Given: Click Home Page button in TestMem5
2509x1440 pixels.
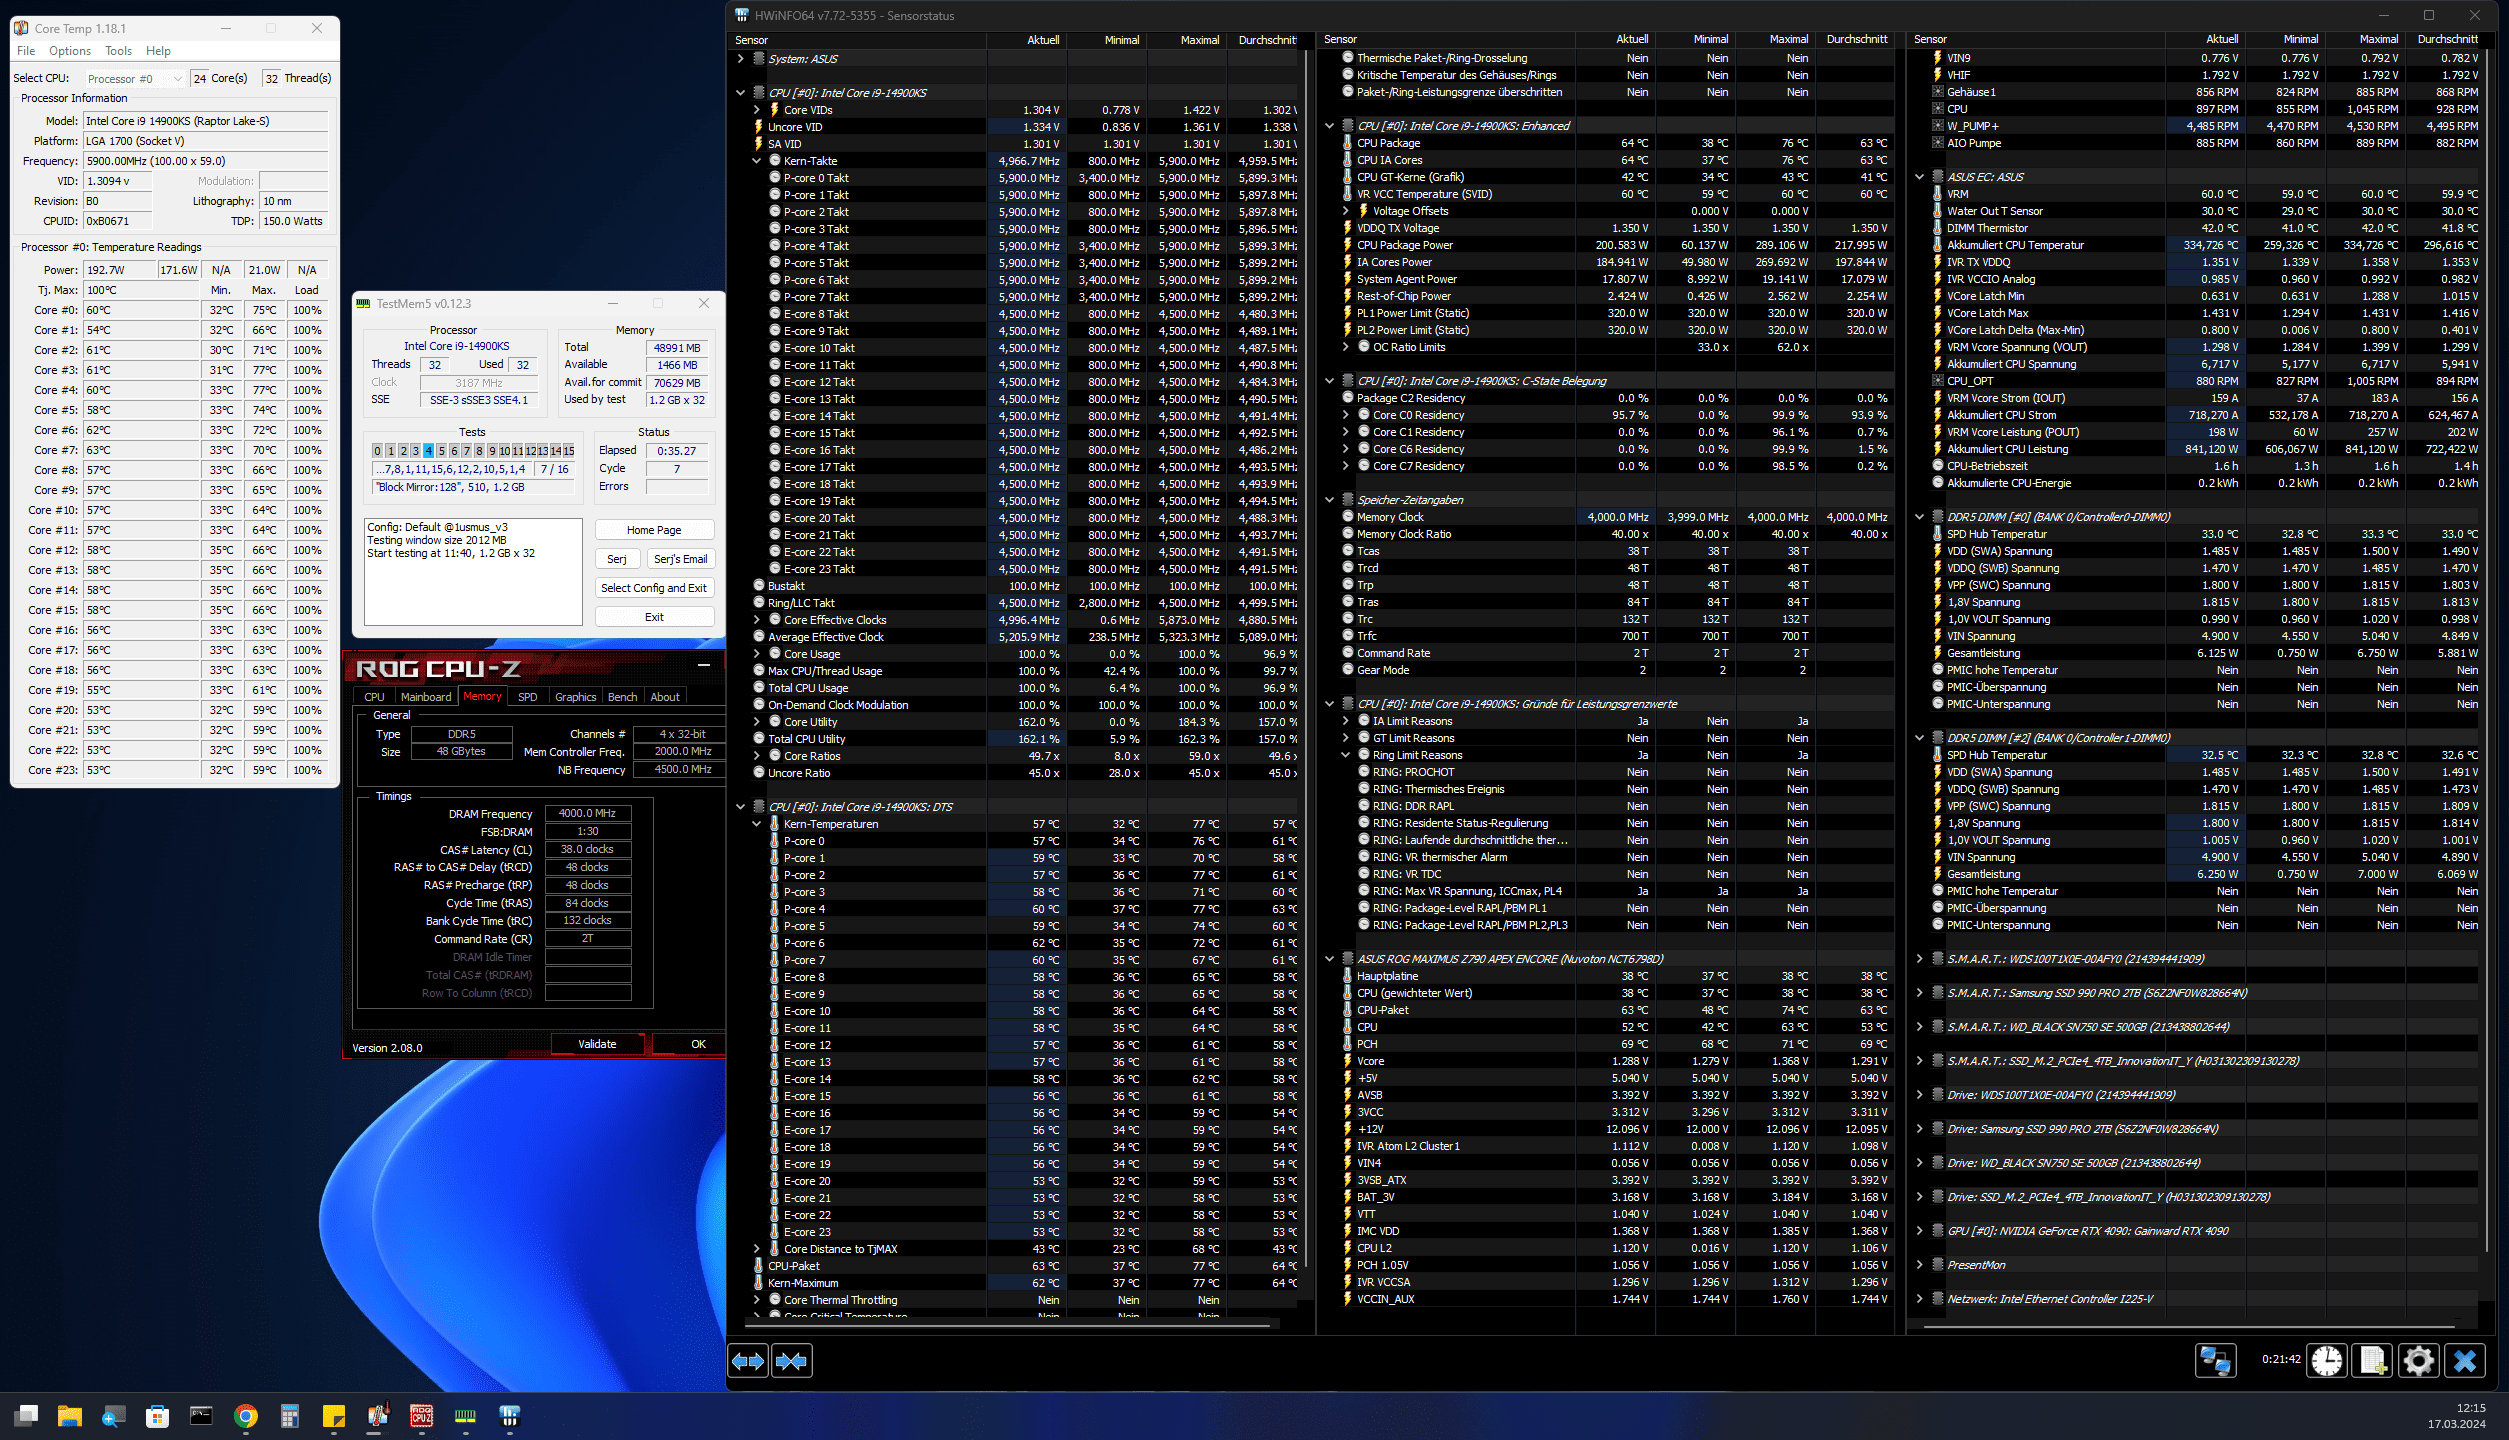Looking at the screenshot, I should tap(654, 530).
